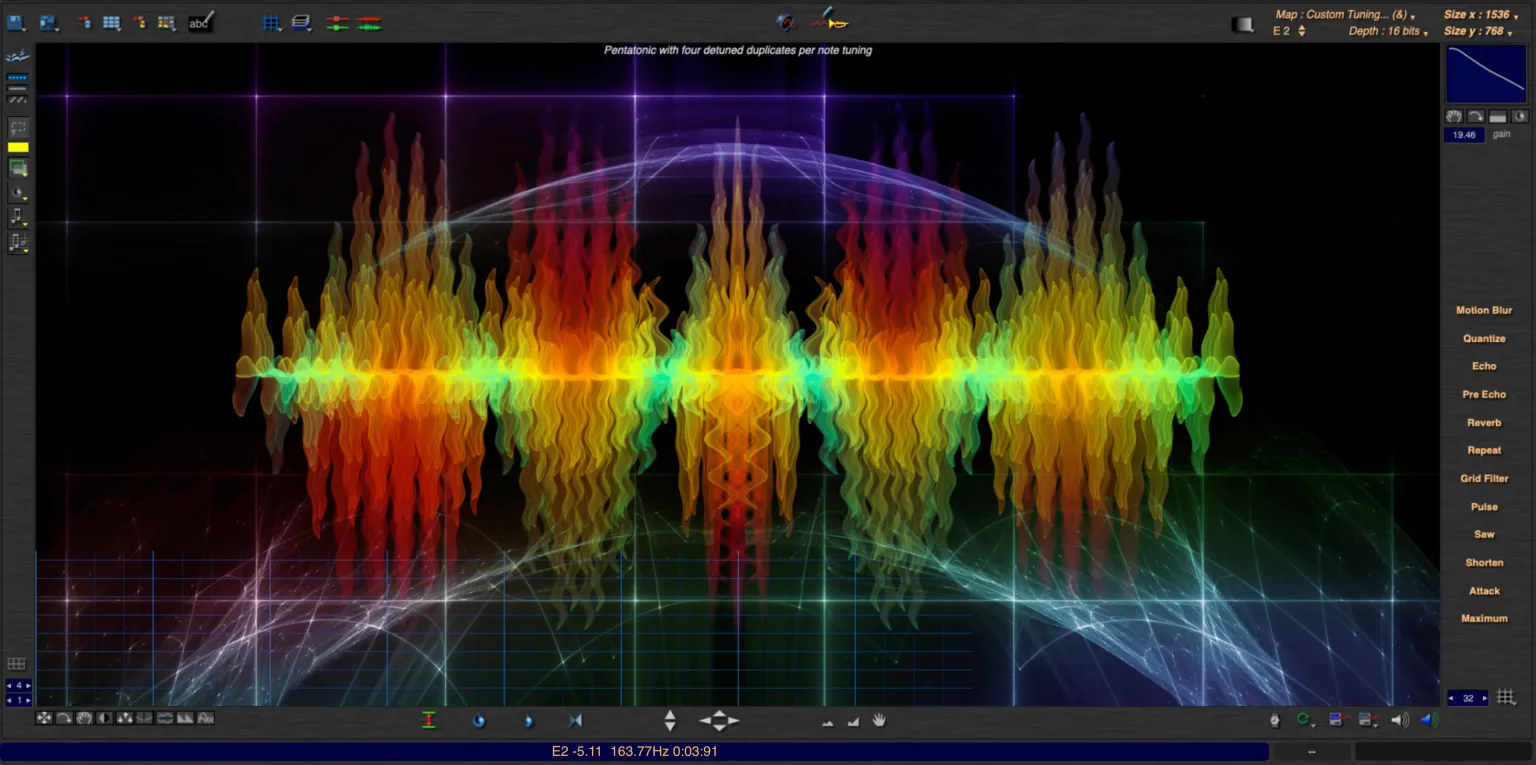The height and width of the screenshot is (765, 1536).
Task: Select the red filter sliders icon in toolbar
Action: (339, 22)
